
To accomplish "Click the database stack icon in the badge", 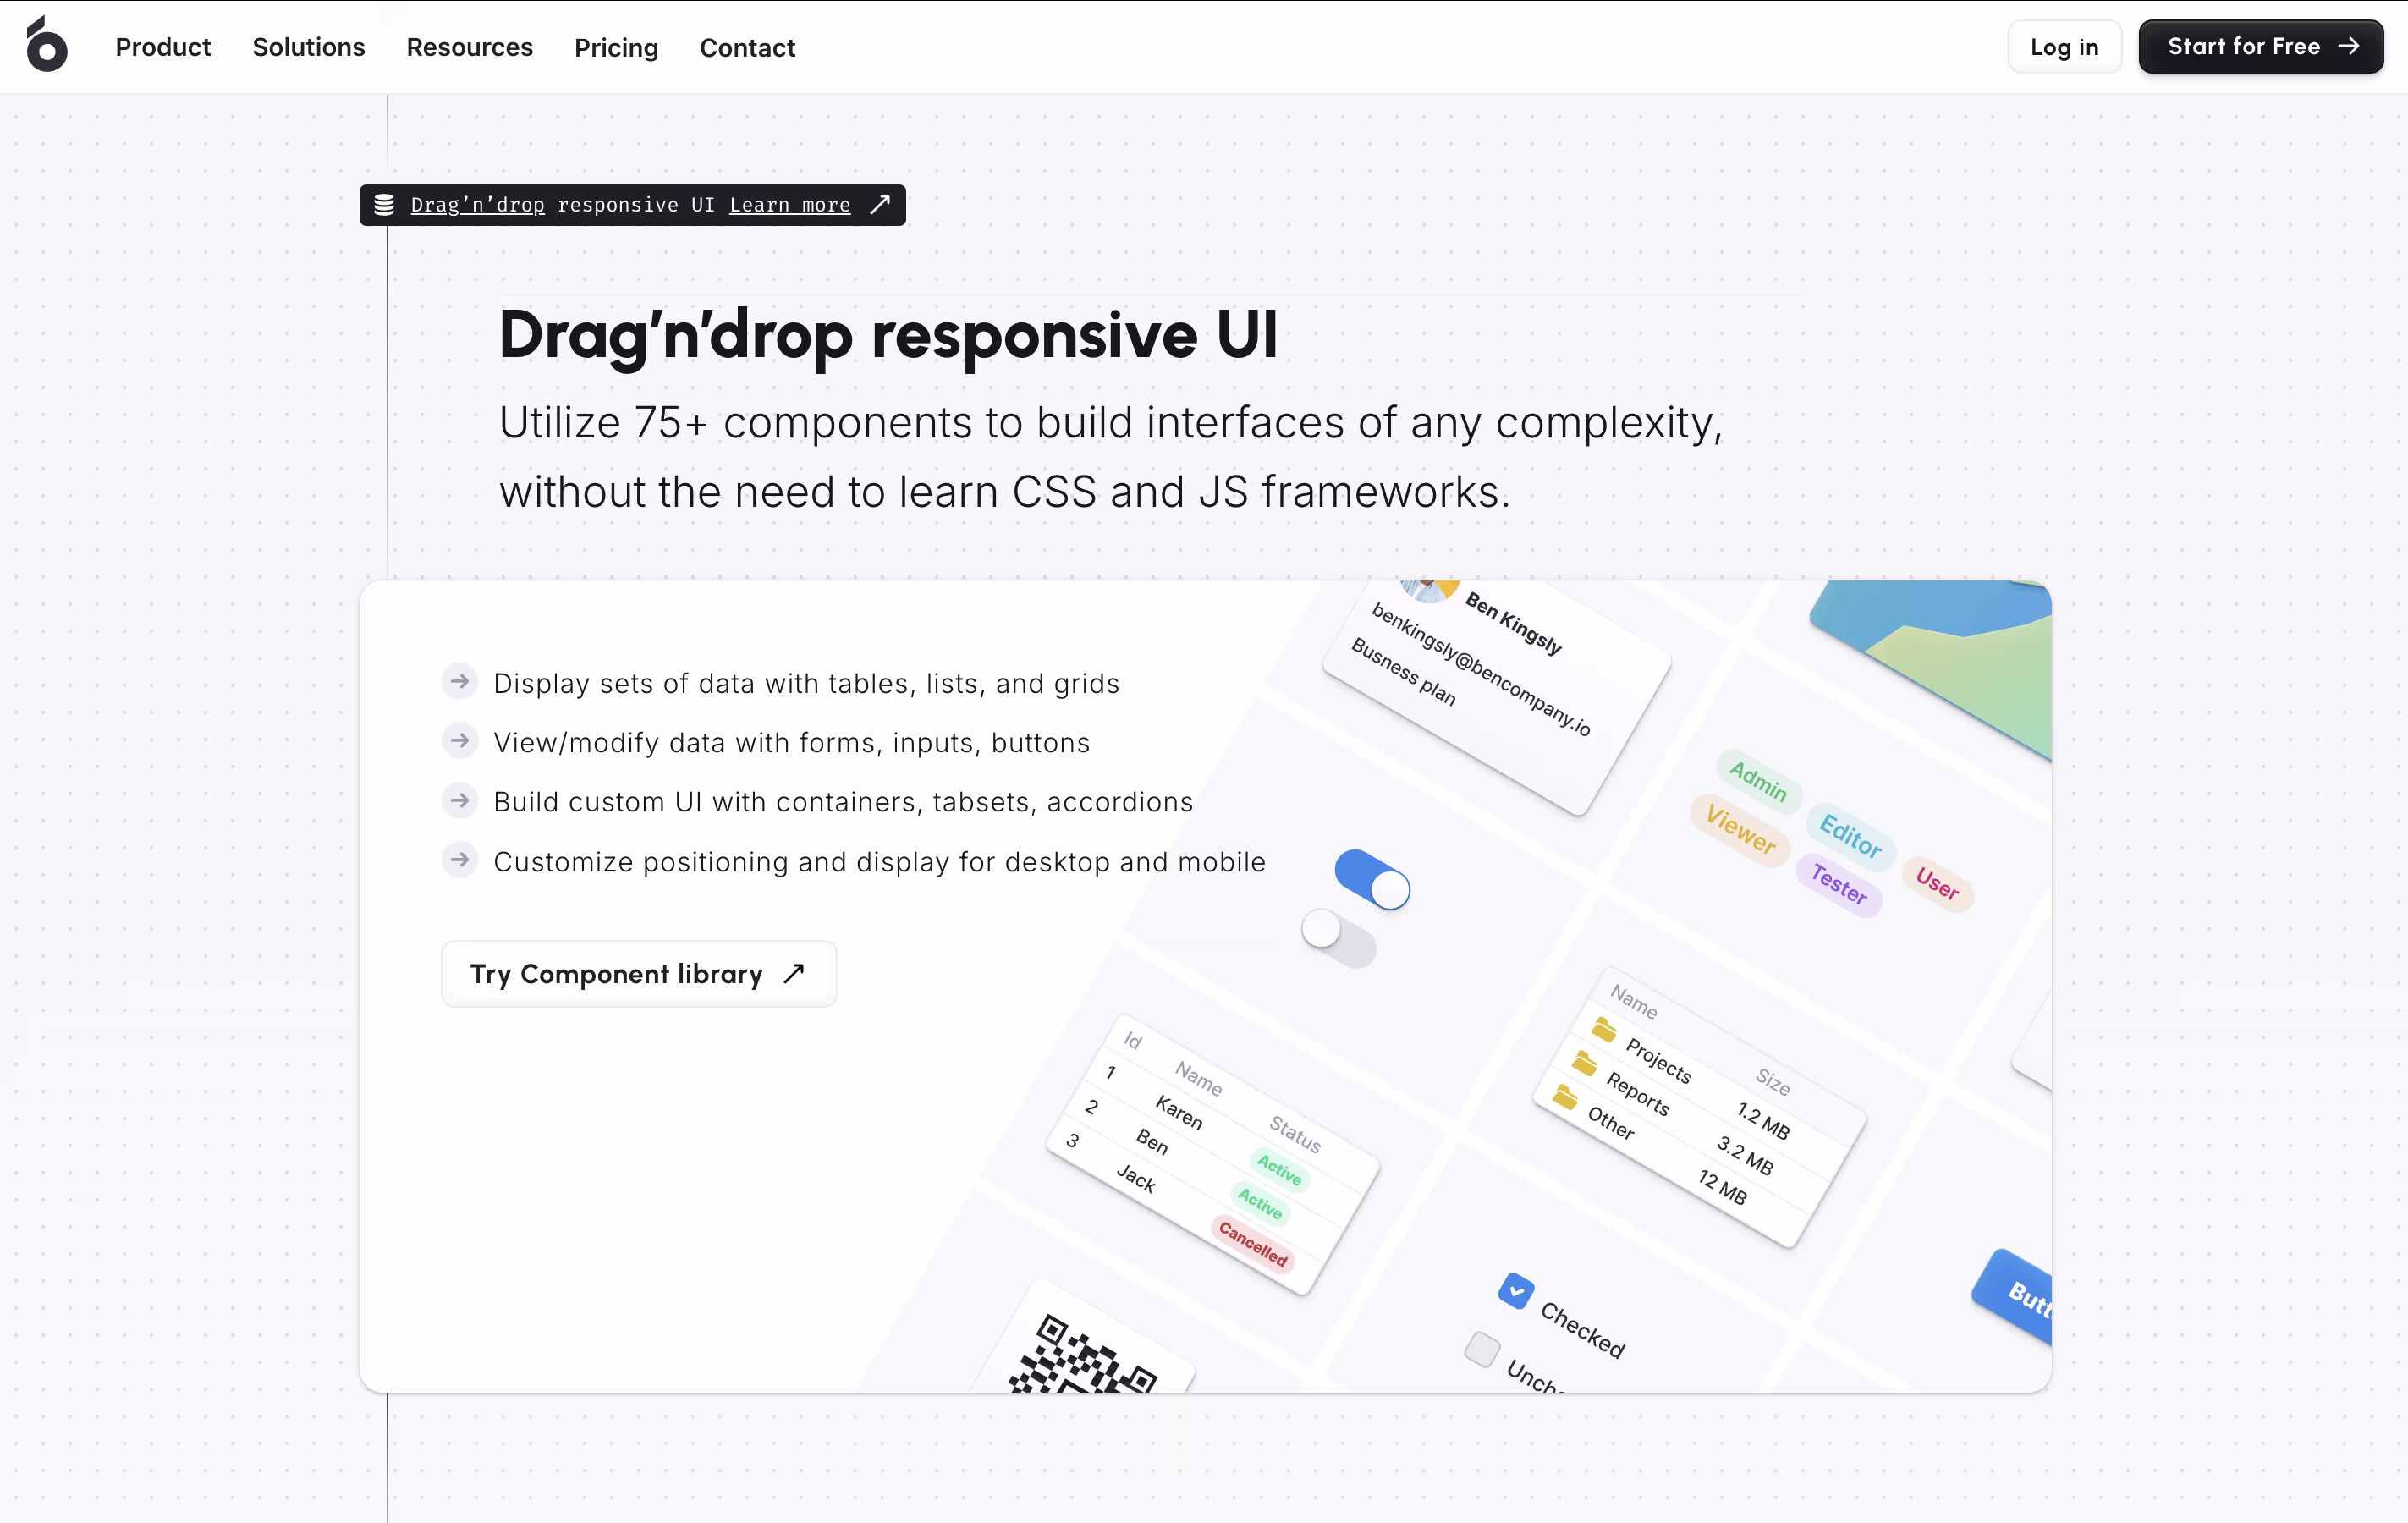I will pyautogui.click(x=384, y=205).
